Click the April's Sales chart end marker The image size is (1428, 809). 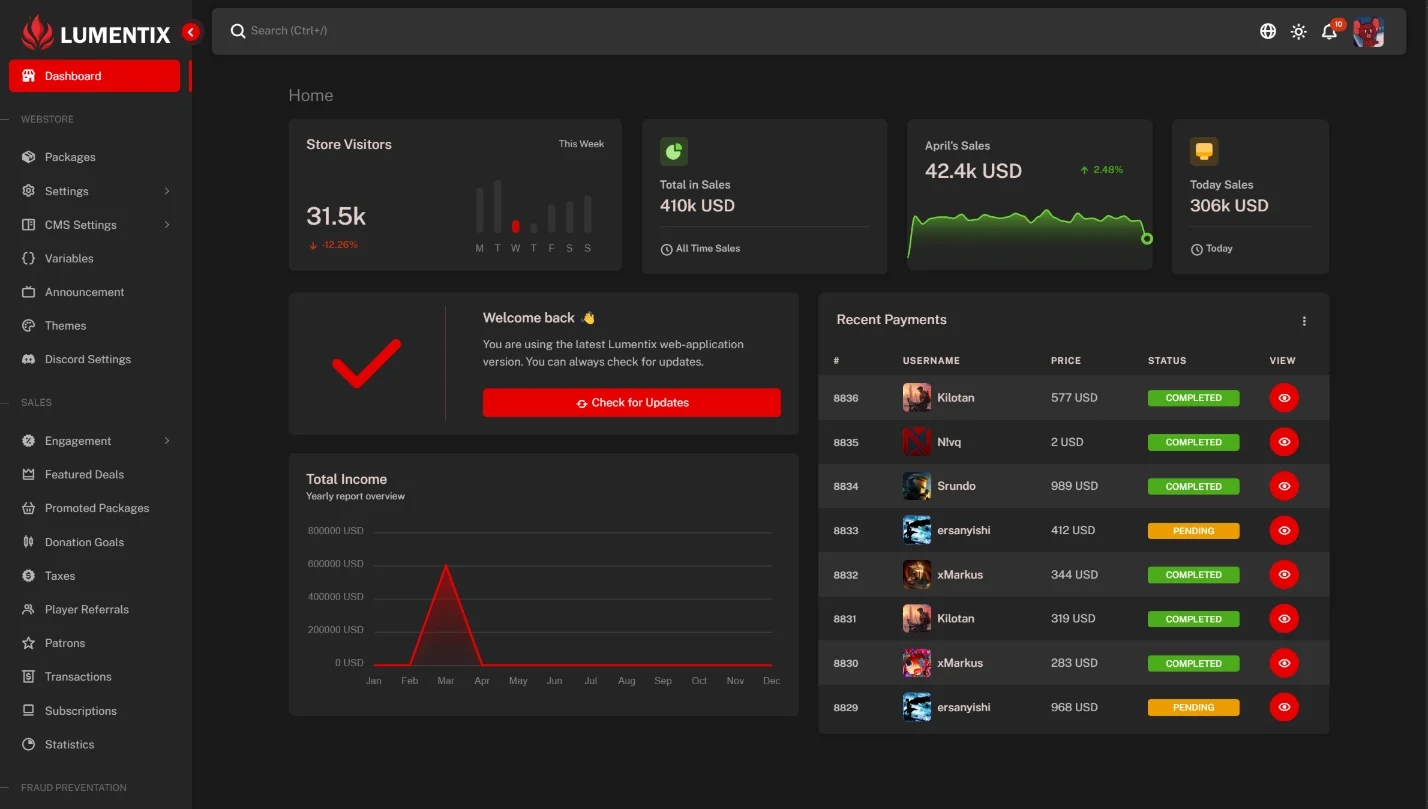point(1147,239)
